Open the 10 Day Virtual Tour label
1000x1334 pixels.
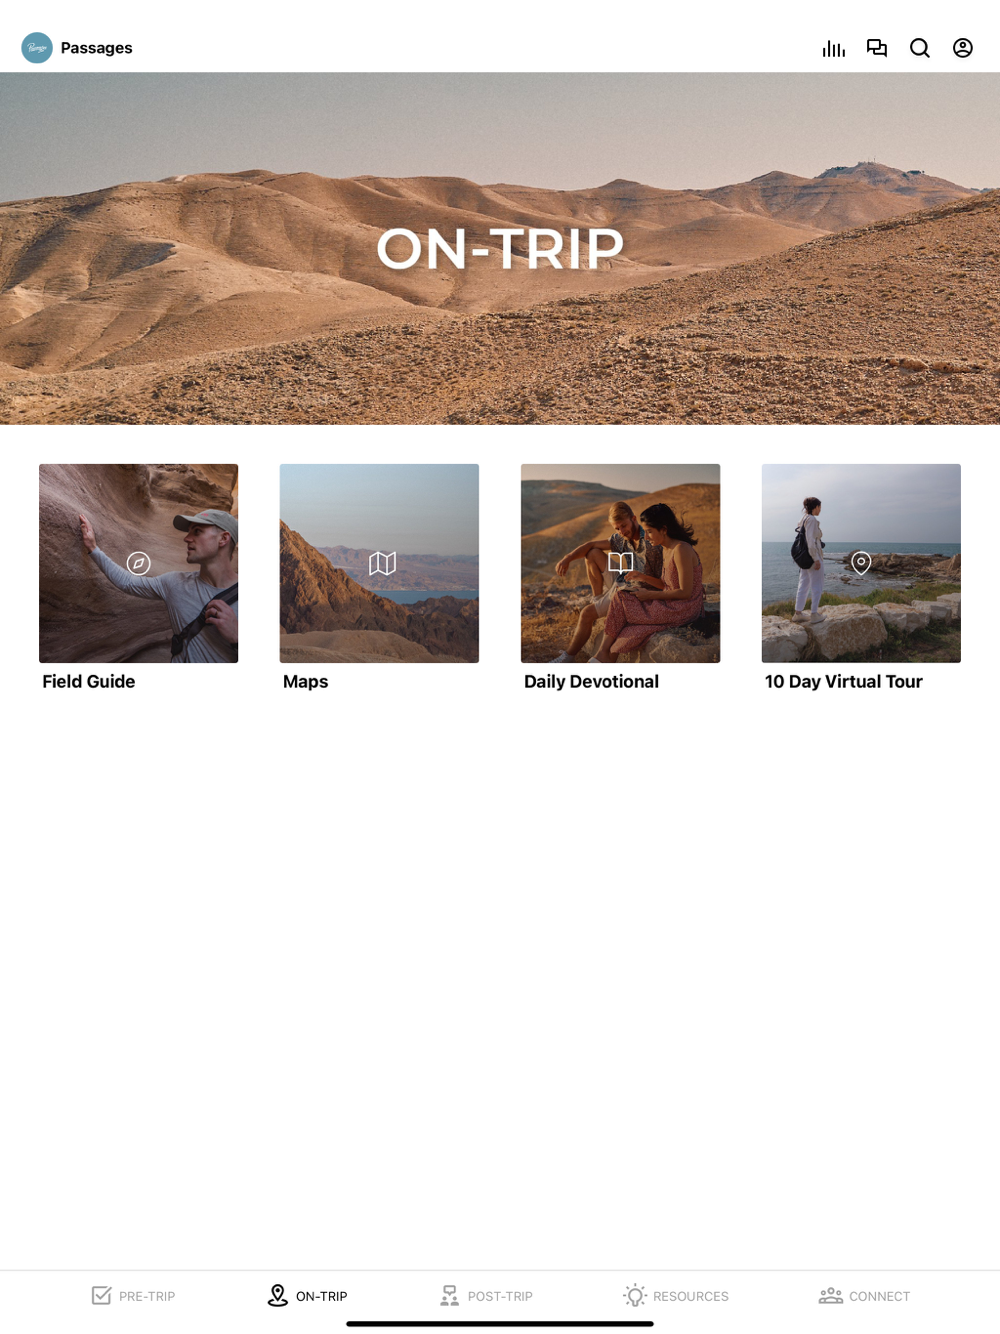point(844,682)
